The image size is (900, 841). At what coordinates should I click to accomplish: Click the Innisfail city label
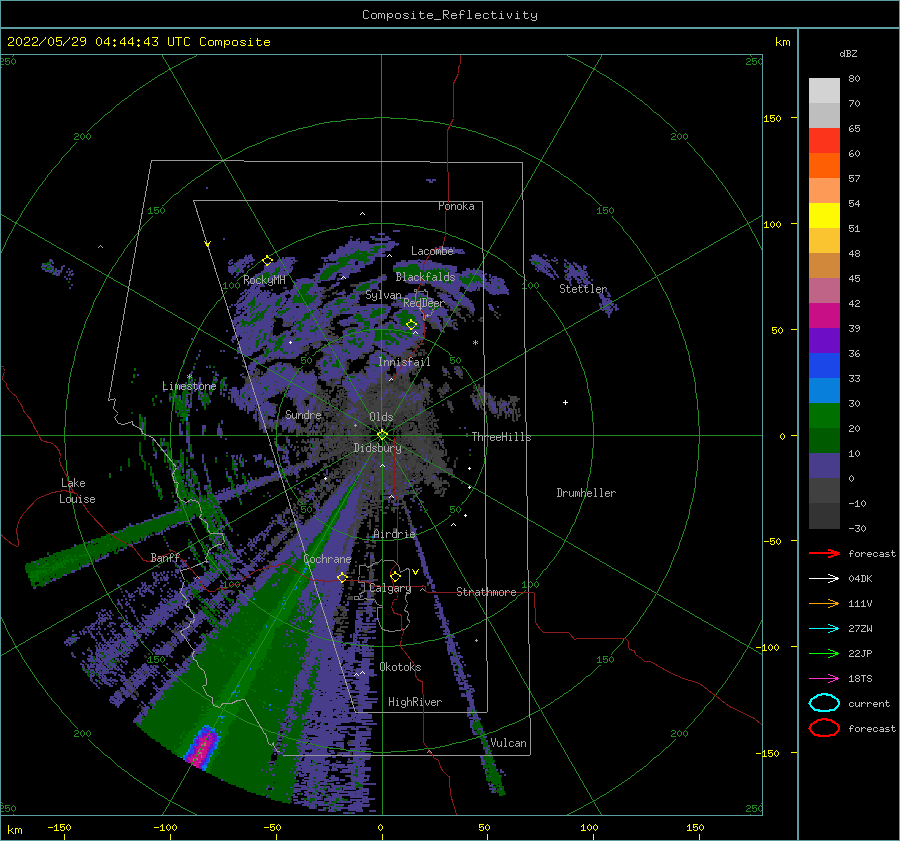404,362
